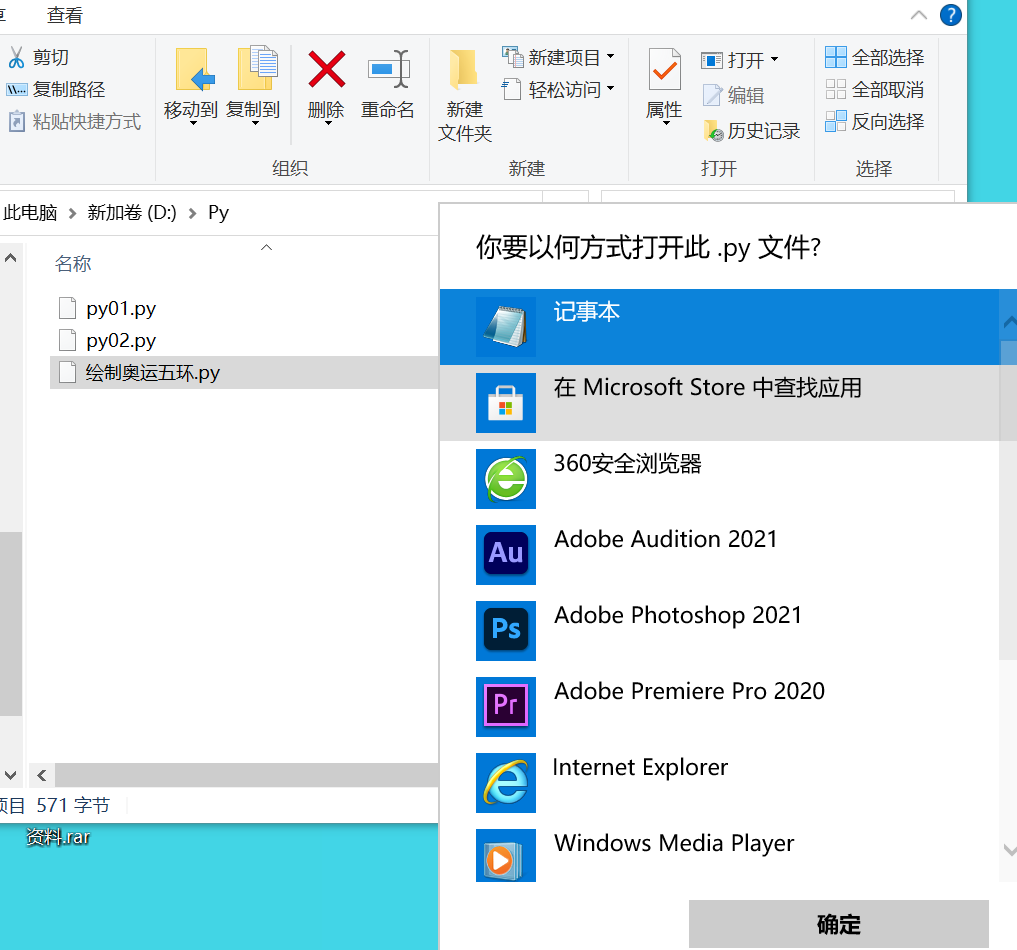
Task: Click the 复制路径 label
Action: [x=69, y=89]
